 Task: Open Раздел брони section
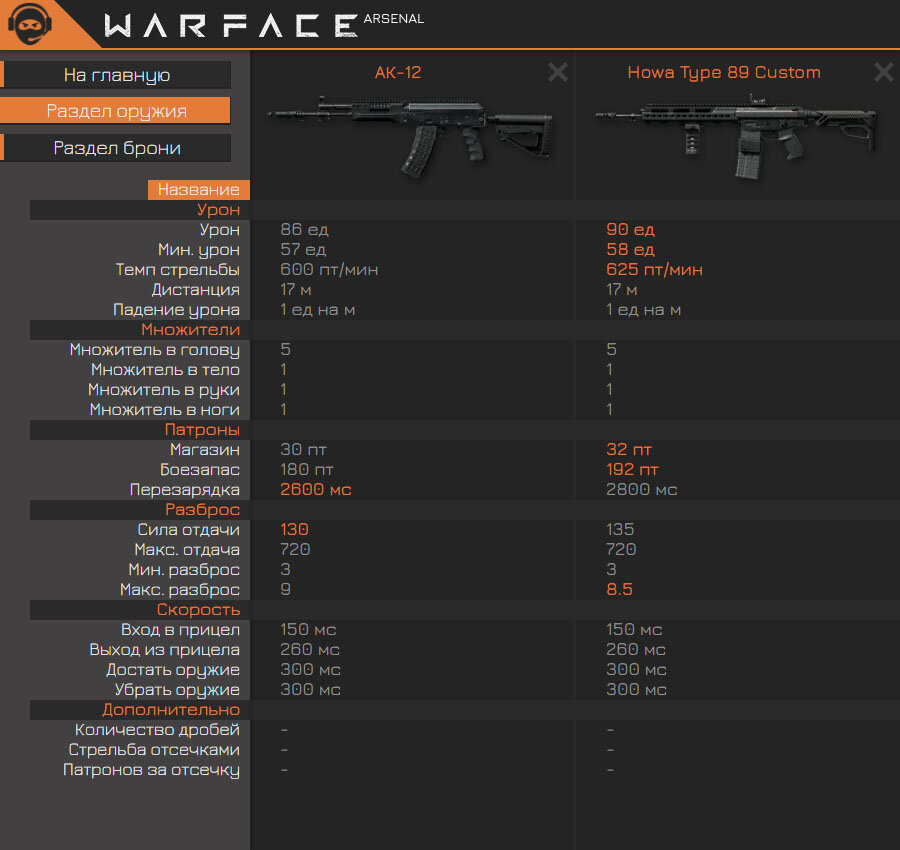(117, 148)
